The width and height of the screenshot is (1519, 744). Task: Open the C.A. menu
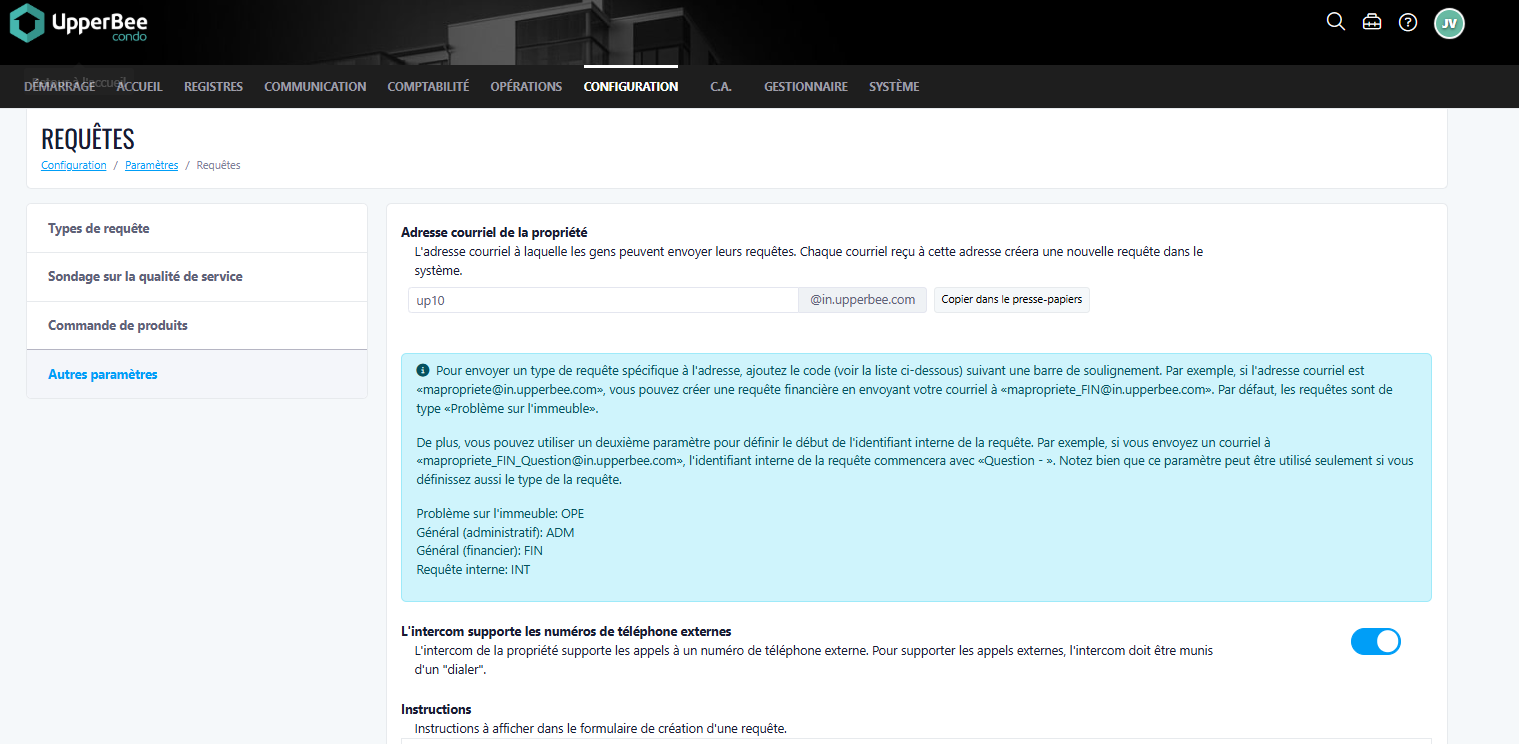(721, 87)
